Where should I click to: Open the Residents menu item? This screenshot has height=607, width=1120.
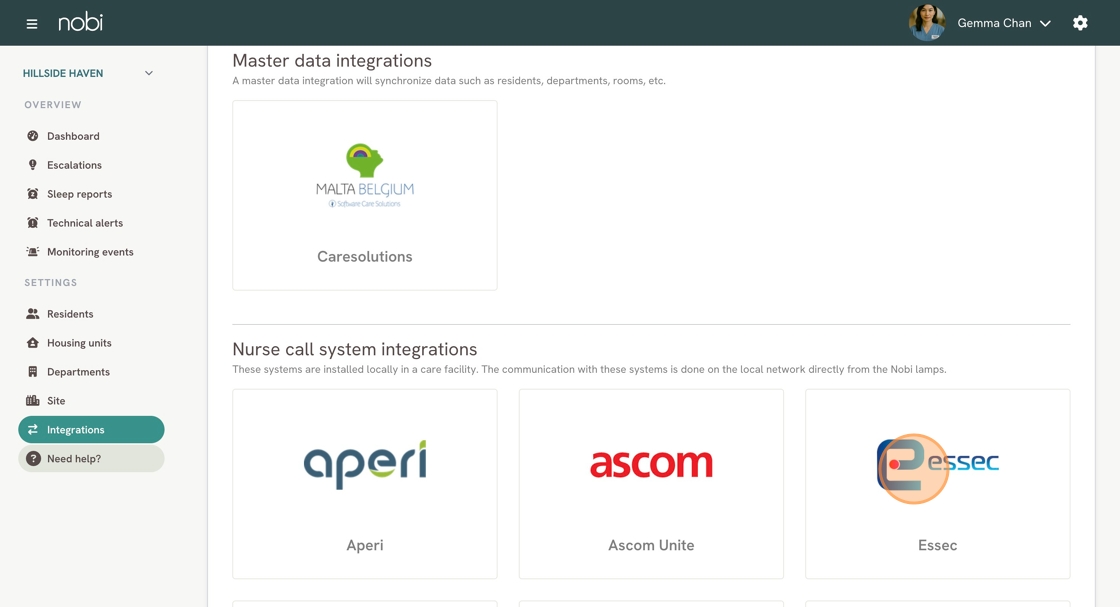pyautogui.click(x=70, y=314)
